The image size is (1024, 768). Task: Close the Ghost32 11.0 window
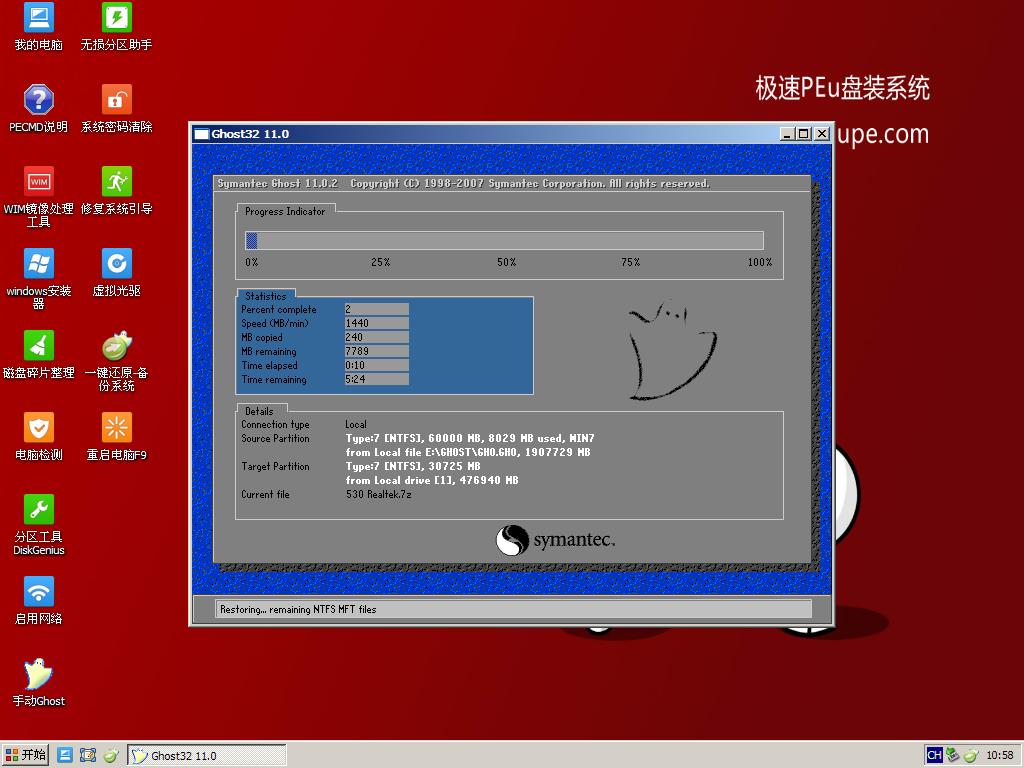(822, 134)
